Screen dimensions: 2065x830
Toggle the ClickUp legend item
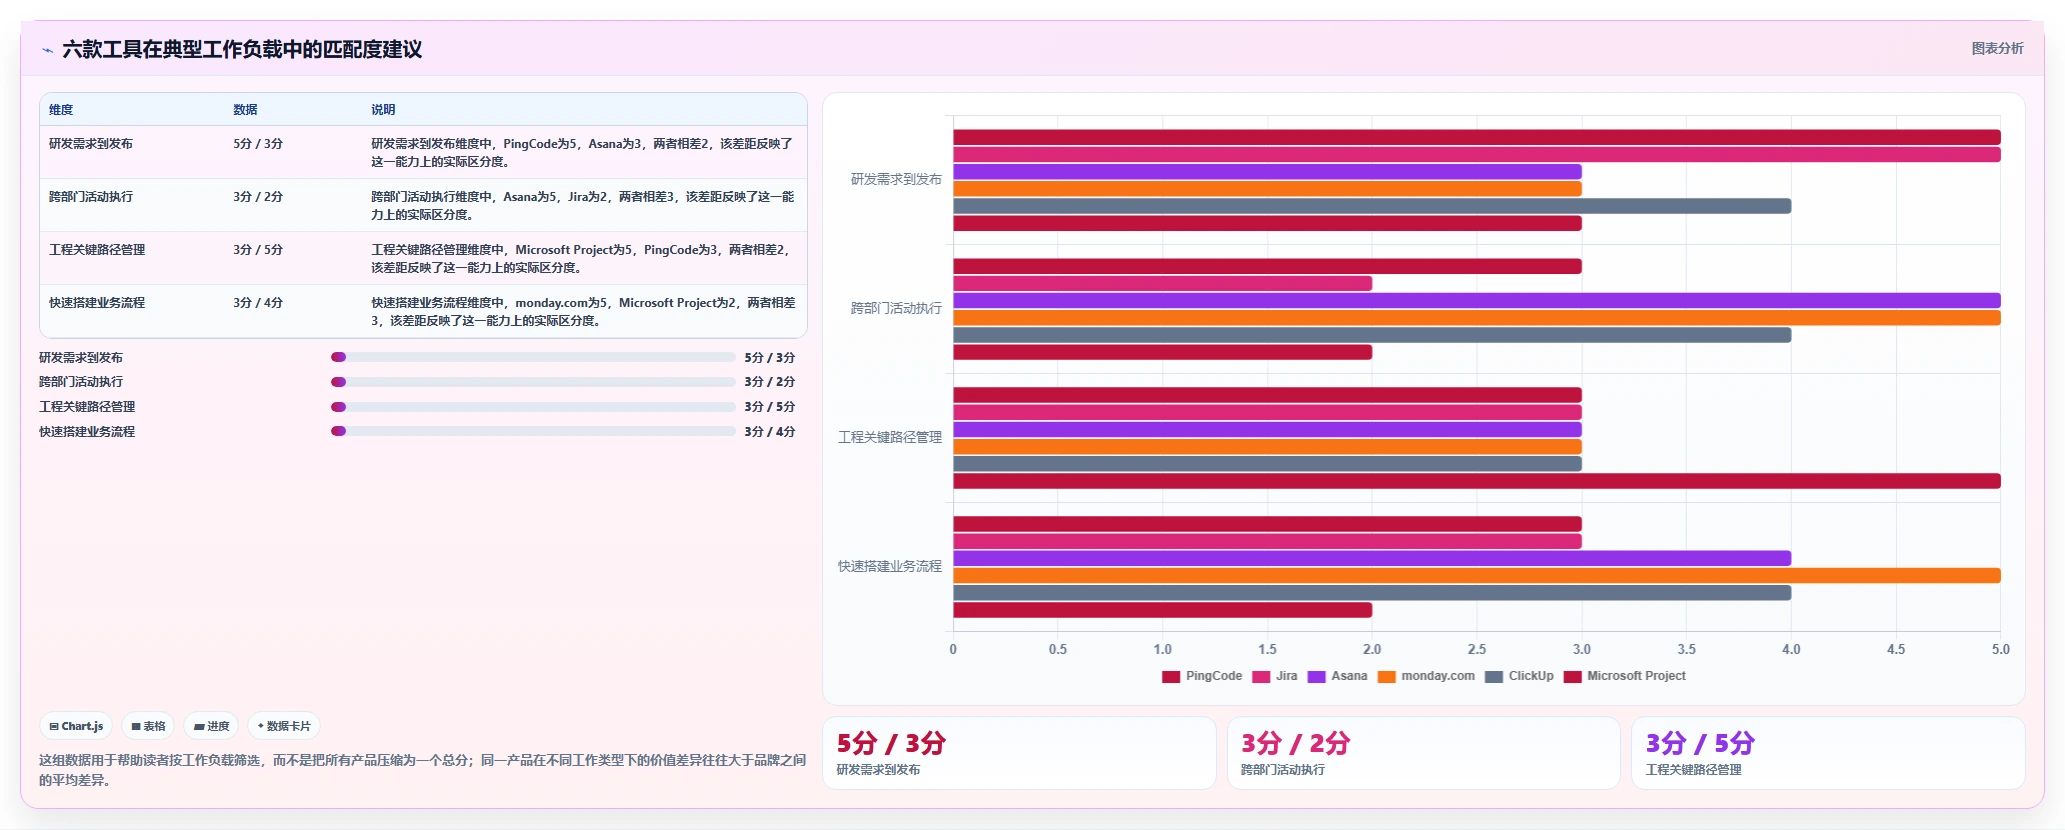tap(1519, 676)
